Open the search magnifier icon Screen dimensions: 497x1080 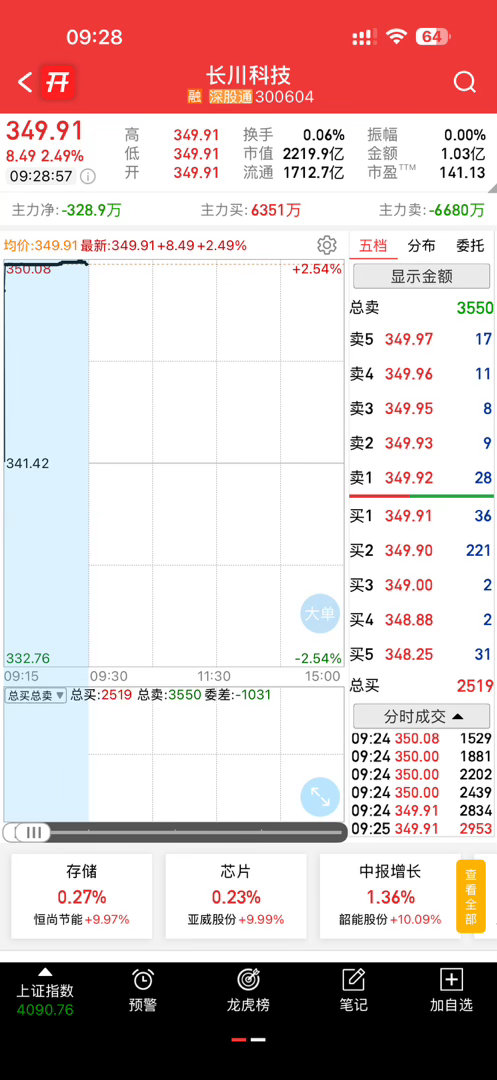coord(465,83)
